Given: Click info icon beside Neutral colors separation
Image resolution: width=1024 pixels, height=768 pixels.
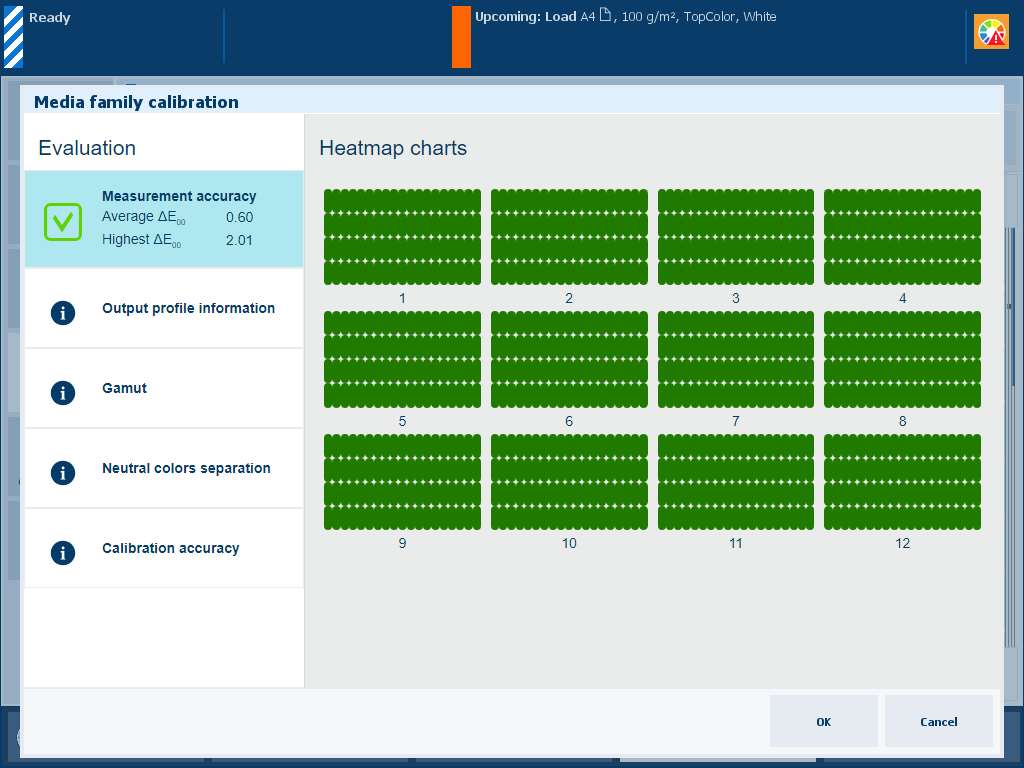Looking at the screenshot, I should click(63, 472).
